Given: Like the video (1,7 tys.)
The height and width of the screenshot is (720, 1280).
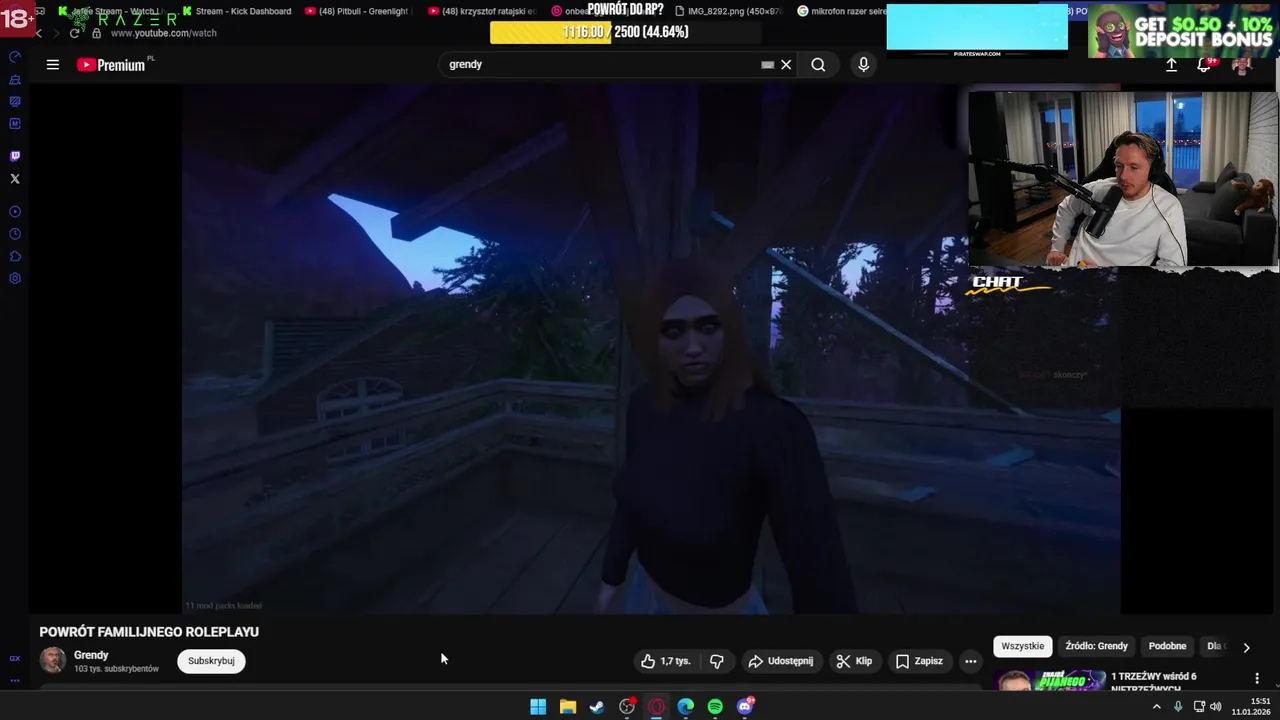Looking at the screenshot, I should 666,661.
